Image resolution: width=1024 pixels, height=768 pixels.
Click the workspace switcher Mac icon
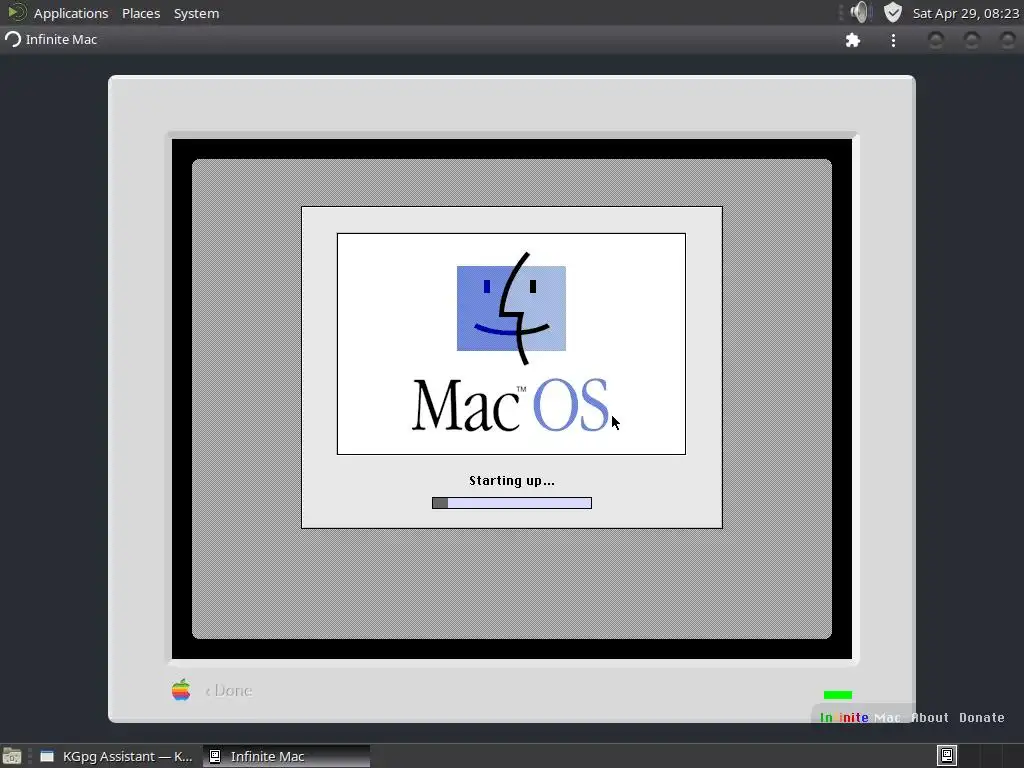coord(947,756)
